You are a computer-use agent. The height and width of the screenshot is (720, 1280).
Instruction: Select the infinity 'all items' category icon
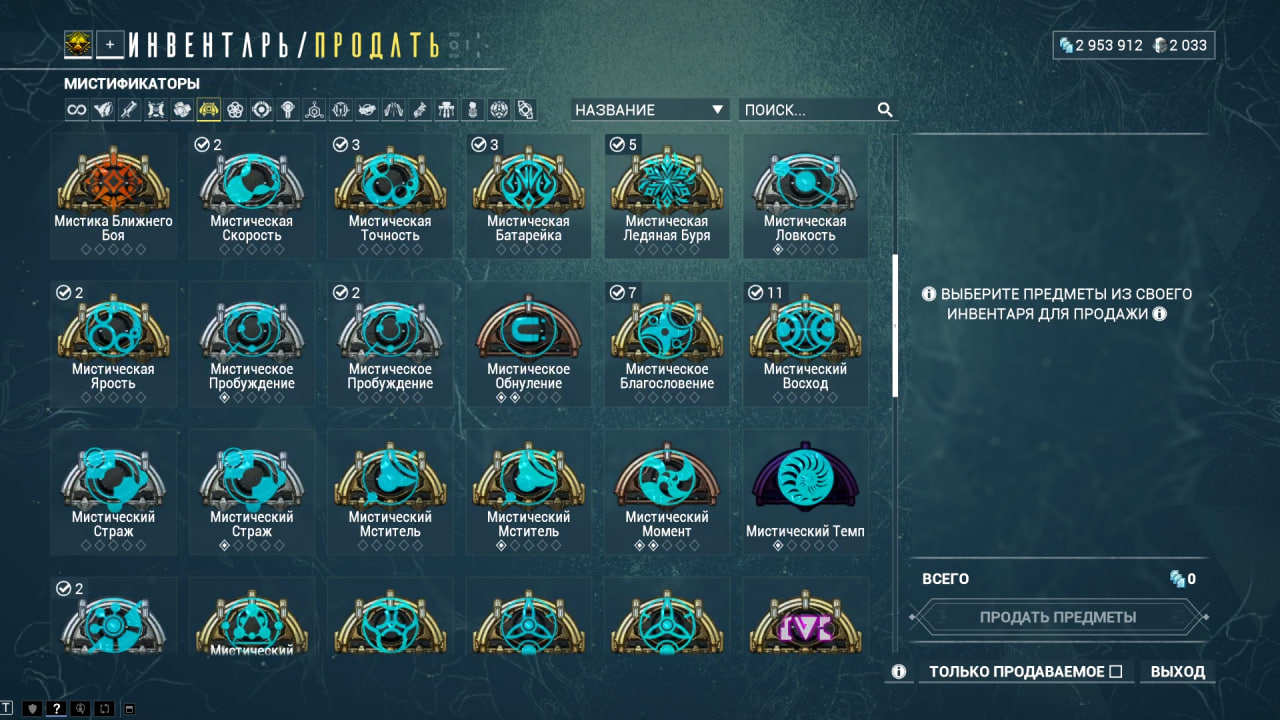(76, 110)
